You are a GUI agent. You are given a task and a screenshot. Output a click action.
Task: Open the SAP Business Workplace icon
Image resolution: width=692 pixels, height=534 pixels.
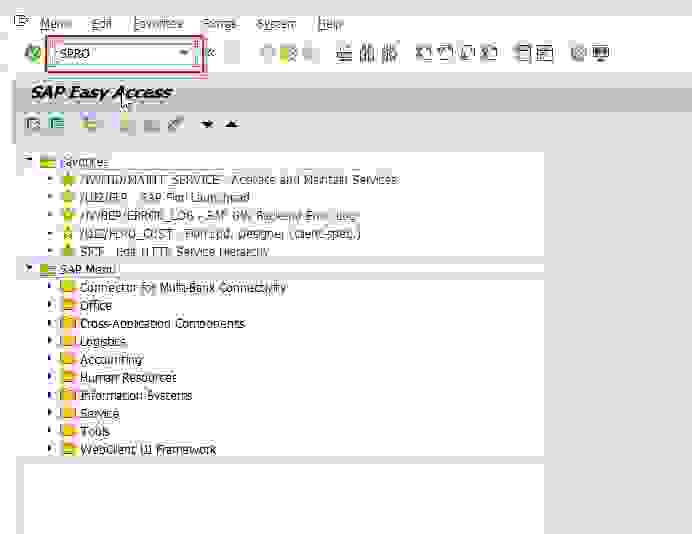pos(90,123)
